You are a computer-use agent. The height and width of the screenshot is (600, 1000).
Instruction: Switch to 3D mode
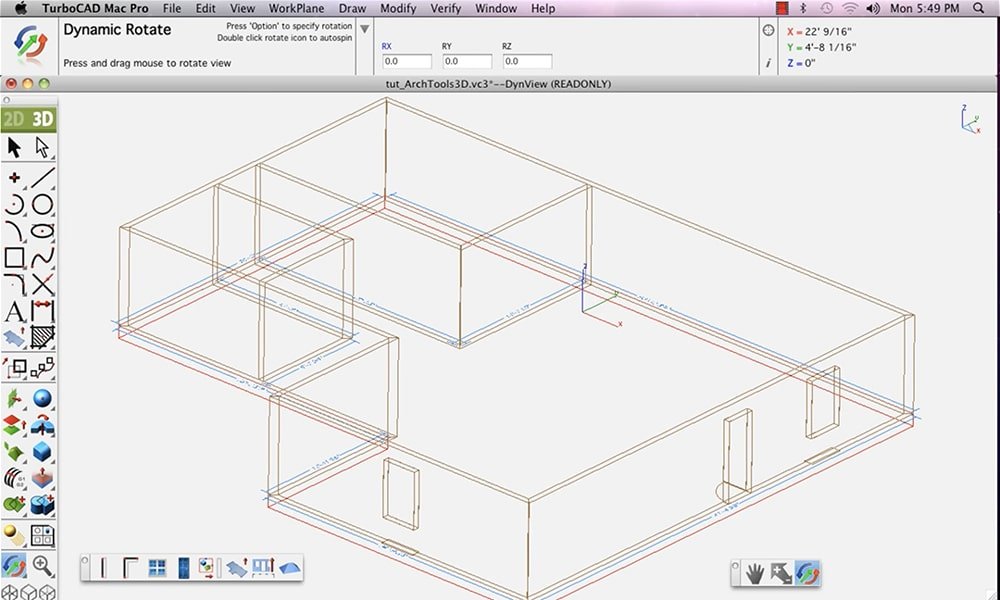[42, 119]
